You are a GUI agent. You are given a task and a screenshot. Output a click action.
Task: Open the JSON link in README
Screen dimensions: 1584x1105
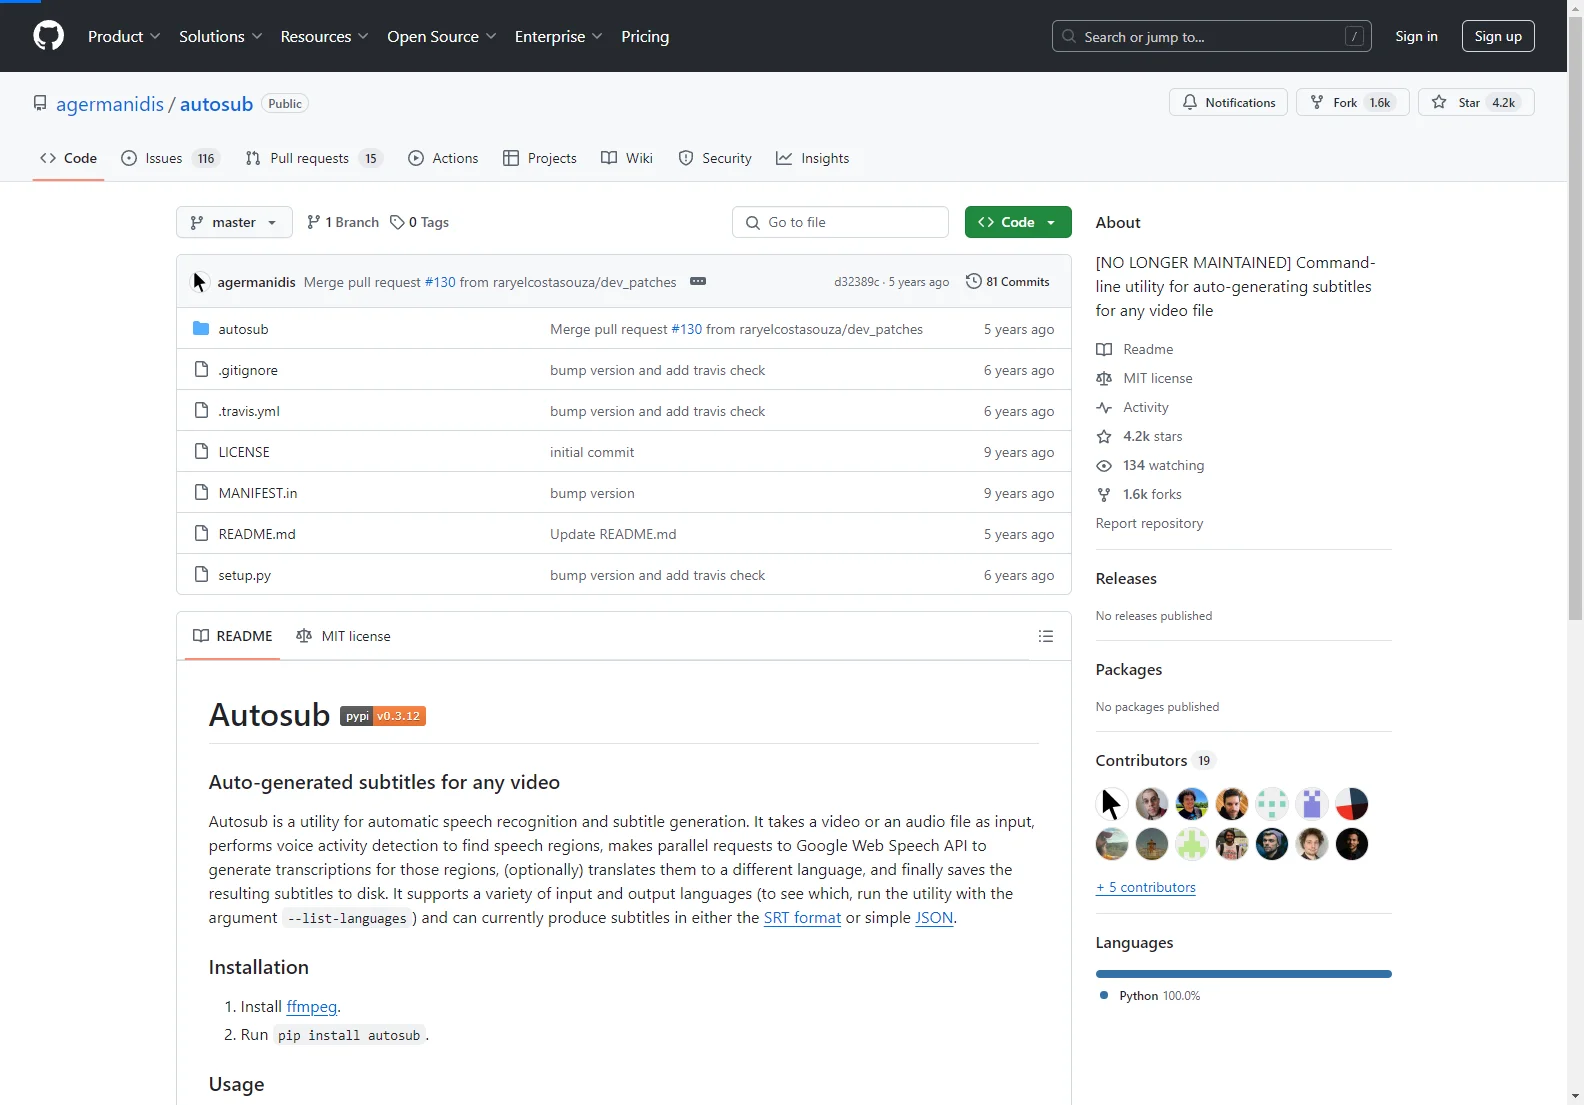934,918
